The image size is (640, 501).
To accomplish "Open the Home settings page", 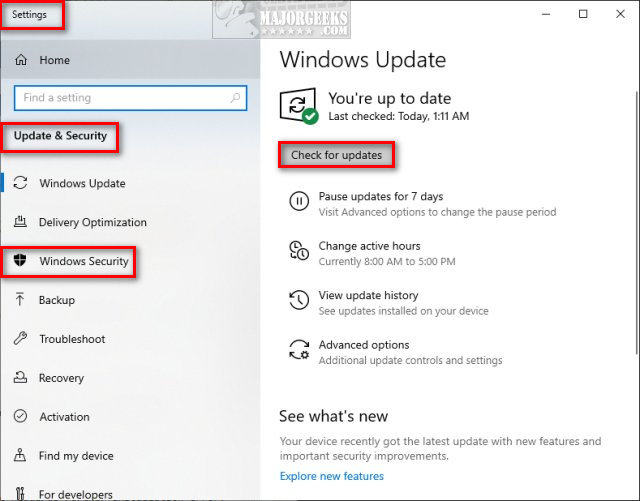I will click(130, 60).
